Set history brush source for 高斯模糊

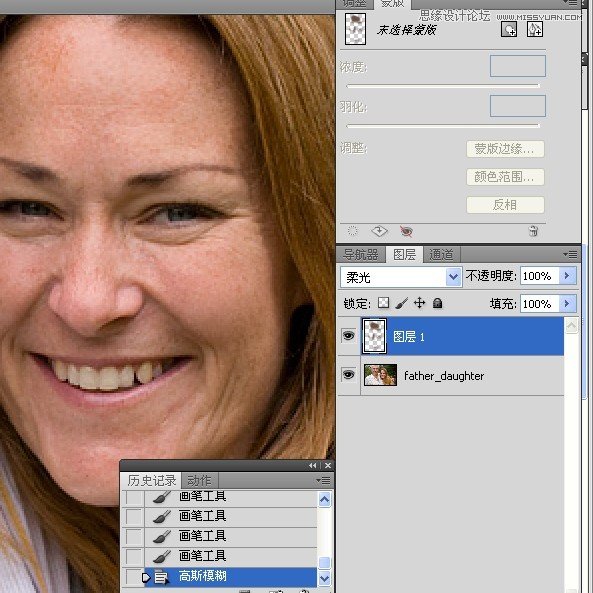[134, 577]
